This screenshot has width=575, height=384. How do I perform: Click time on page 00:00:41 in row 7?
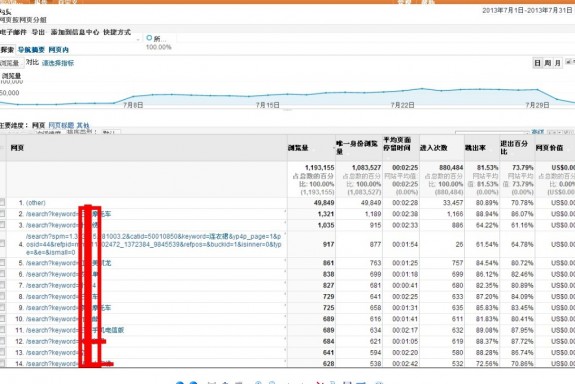pyautogui.click(x=405, y=285)
